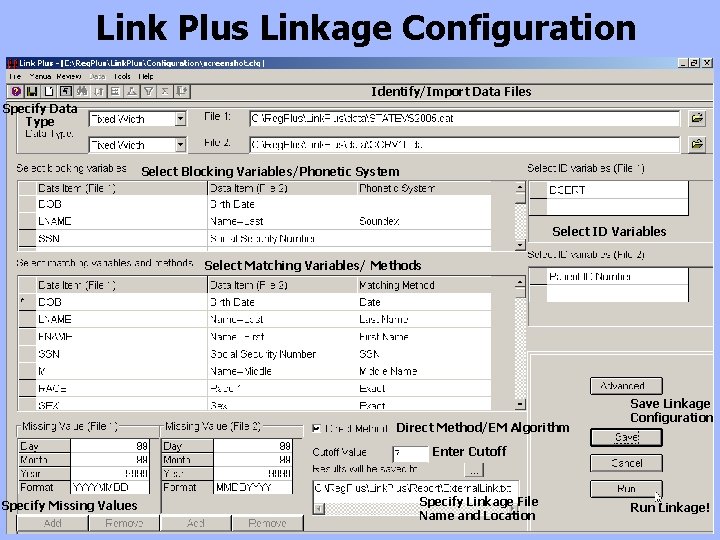Click the ellipsis browse button for results
Screen dimensions: 720x540
pyautogui.click(x=474, y=470)
